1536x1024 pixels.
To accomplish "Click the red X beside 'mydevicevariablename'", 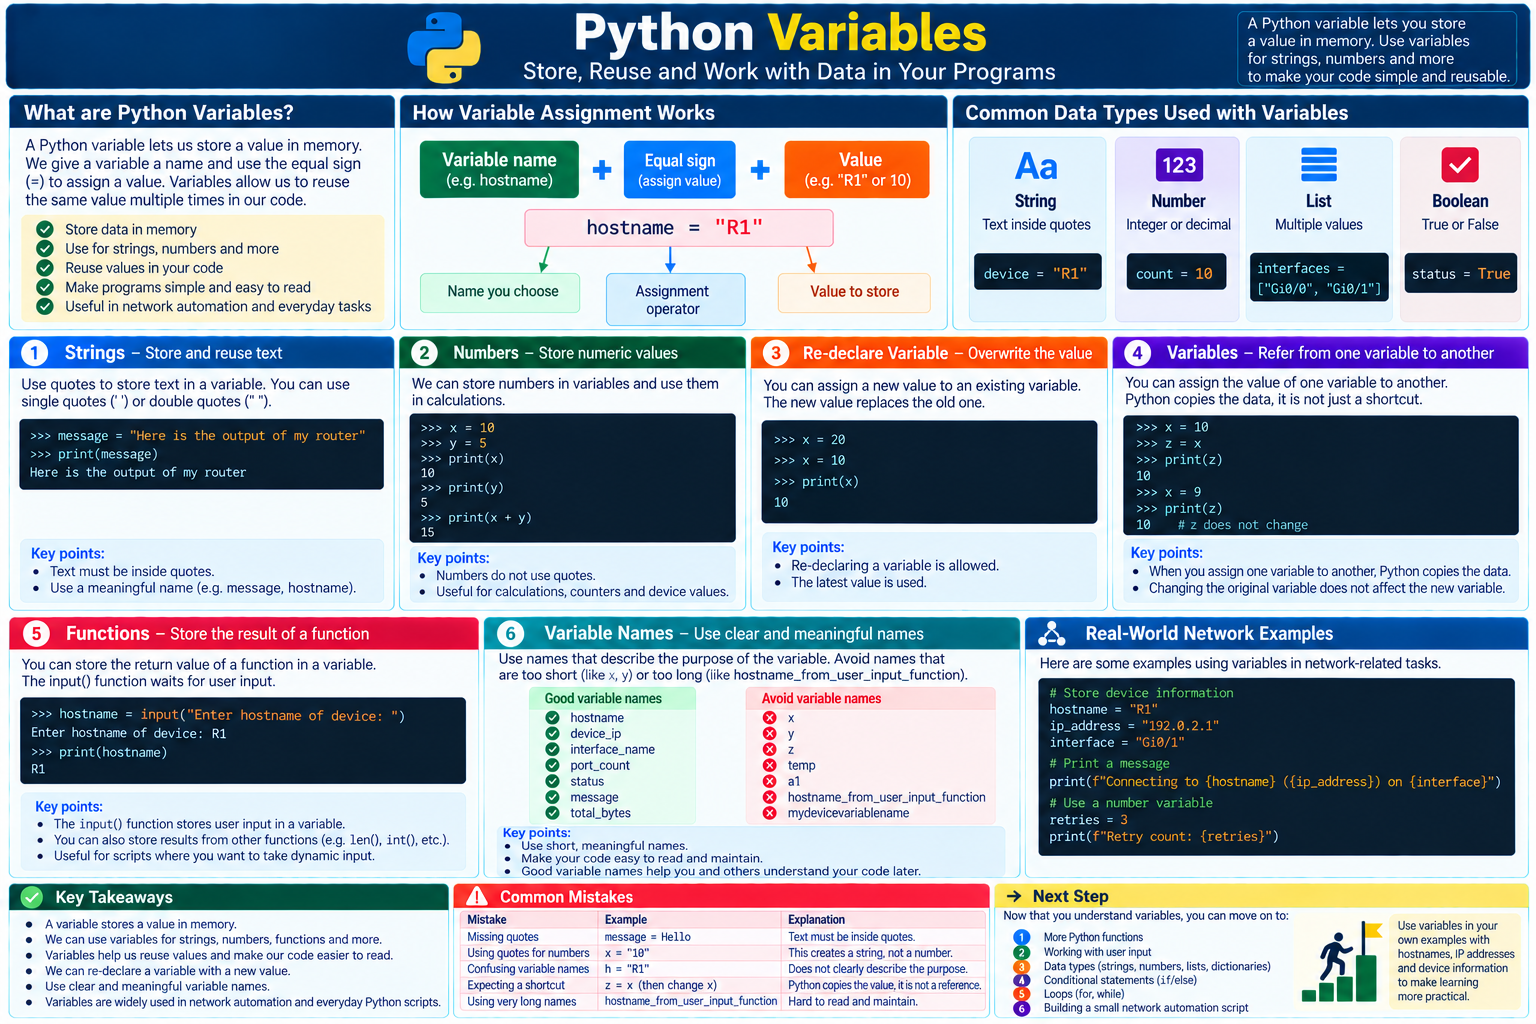I will pos(769,813).
